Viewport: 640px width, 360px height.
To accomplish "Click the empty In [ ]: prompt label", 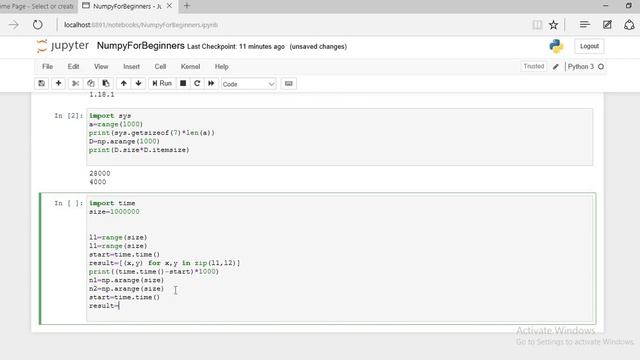I will click(69, 203).
